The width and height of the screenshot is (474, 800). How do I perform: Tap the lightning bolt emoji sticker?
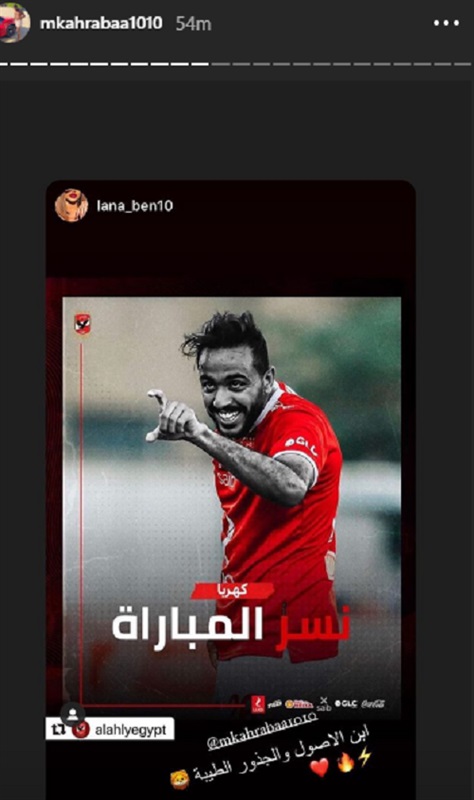click(365, 758)
